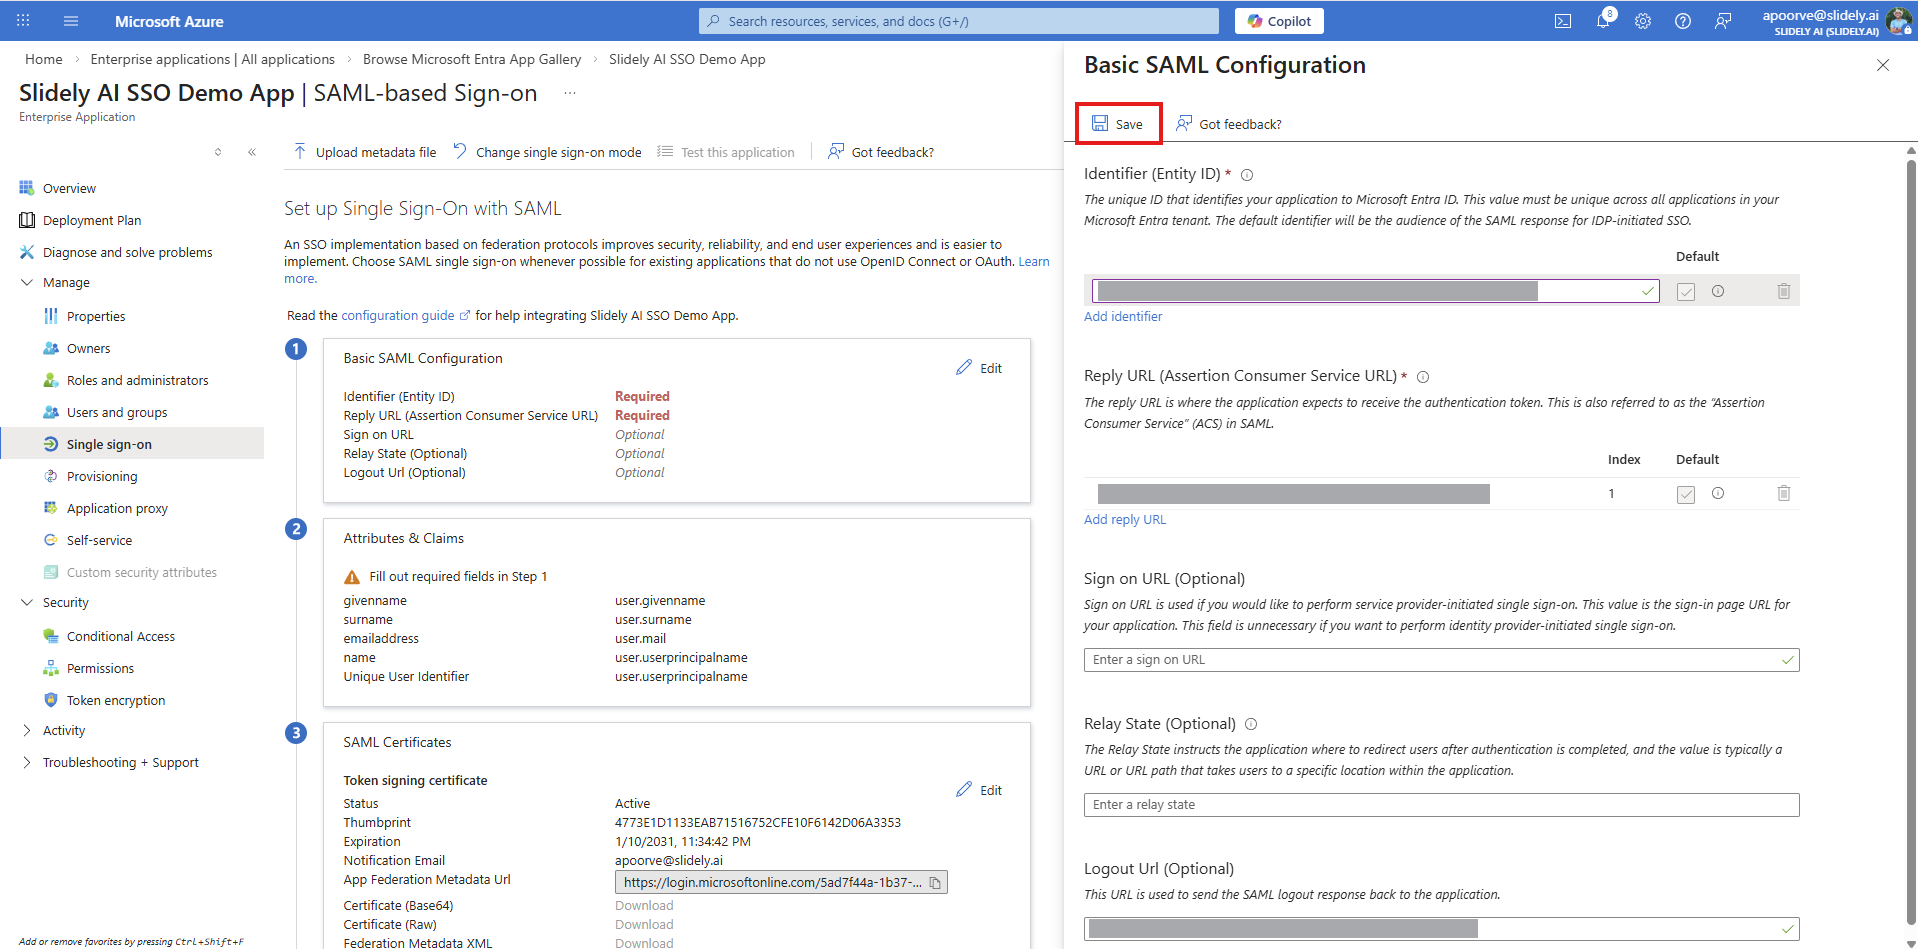
Task: Click Change single sign-on mode
Action: [x=547, y=152]
